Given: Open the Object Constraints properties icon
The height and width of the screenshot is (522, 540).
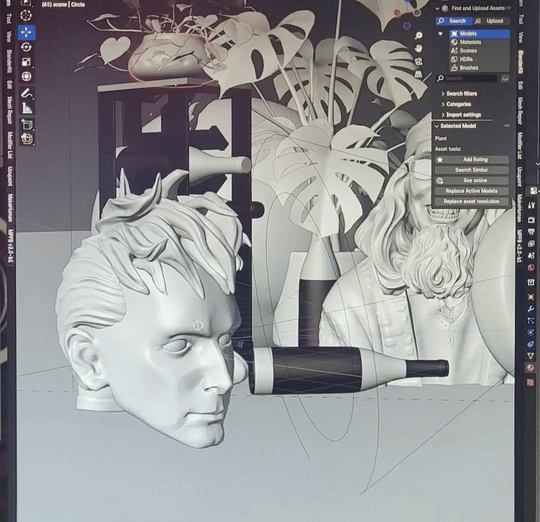Looking at the screenshot, I should 531,344.
